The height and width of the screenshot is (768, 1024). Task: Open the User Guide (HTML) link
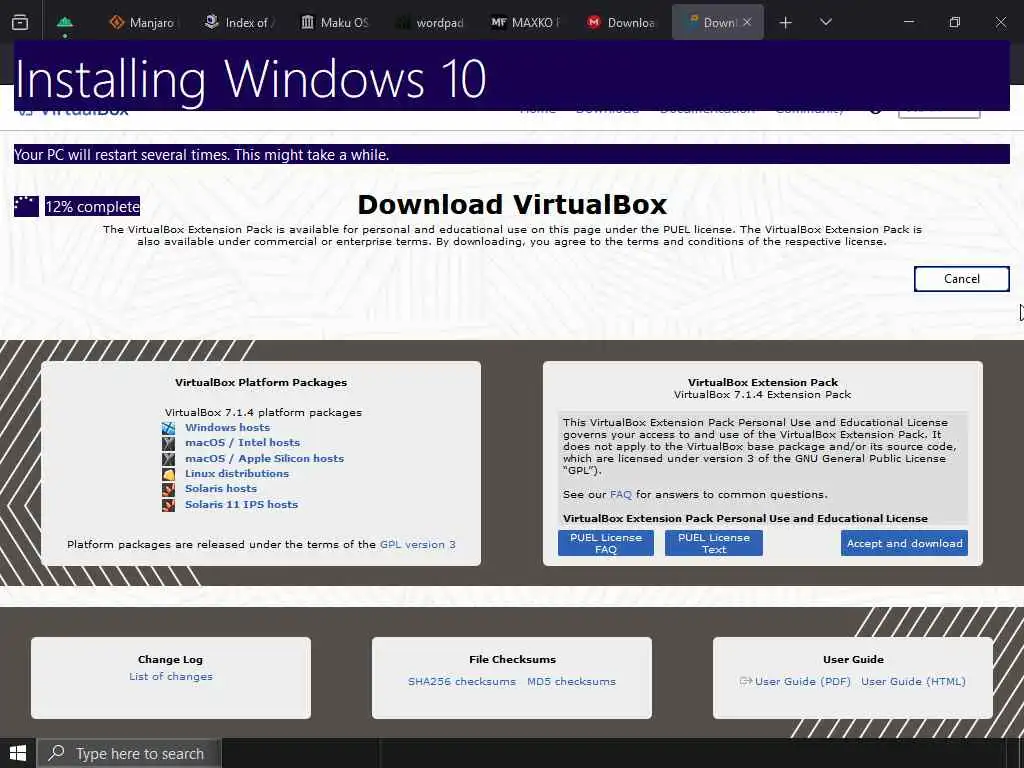913,681
